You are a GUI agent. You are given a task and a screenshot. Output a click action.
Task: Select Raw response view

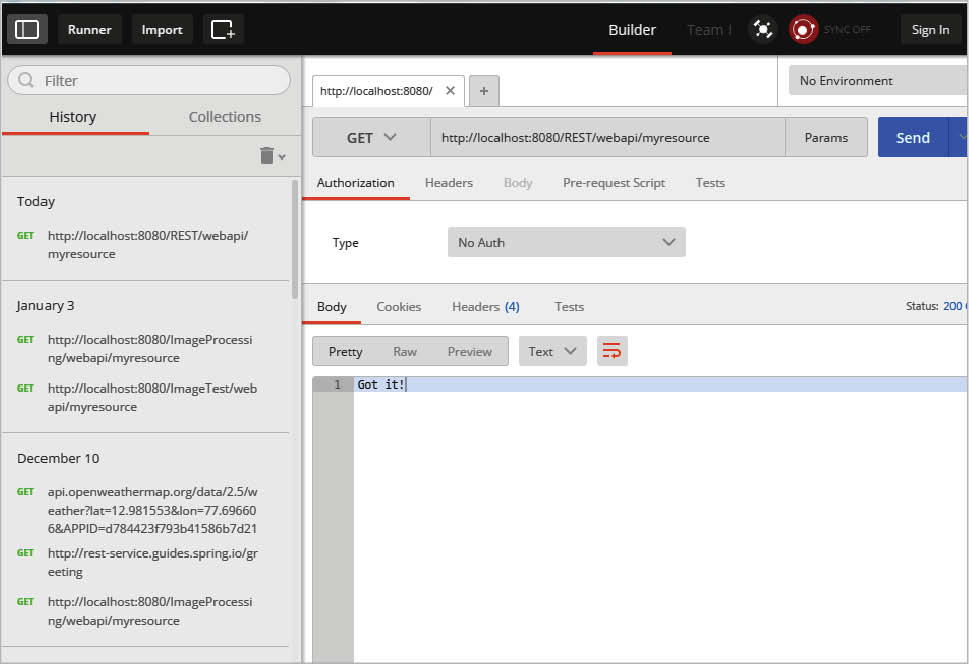click(x=405, y=351)
